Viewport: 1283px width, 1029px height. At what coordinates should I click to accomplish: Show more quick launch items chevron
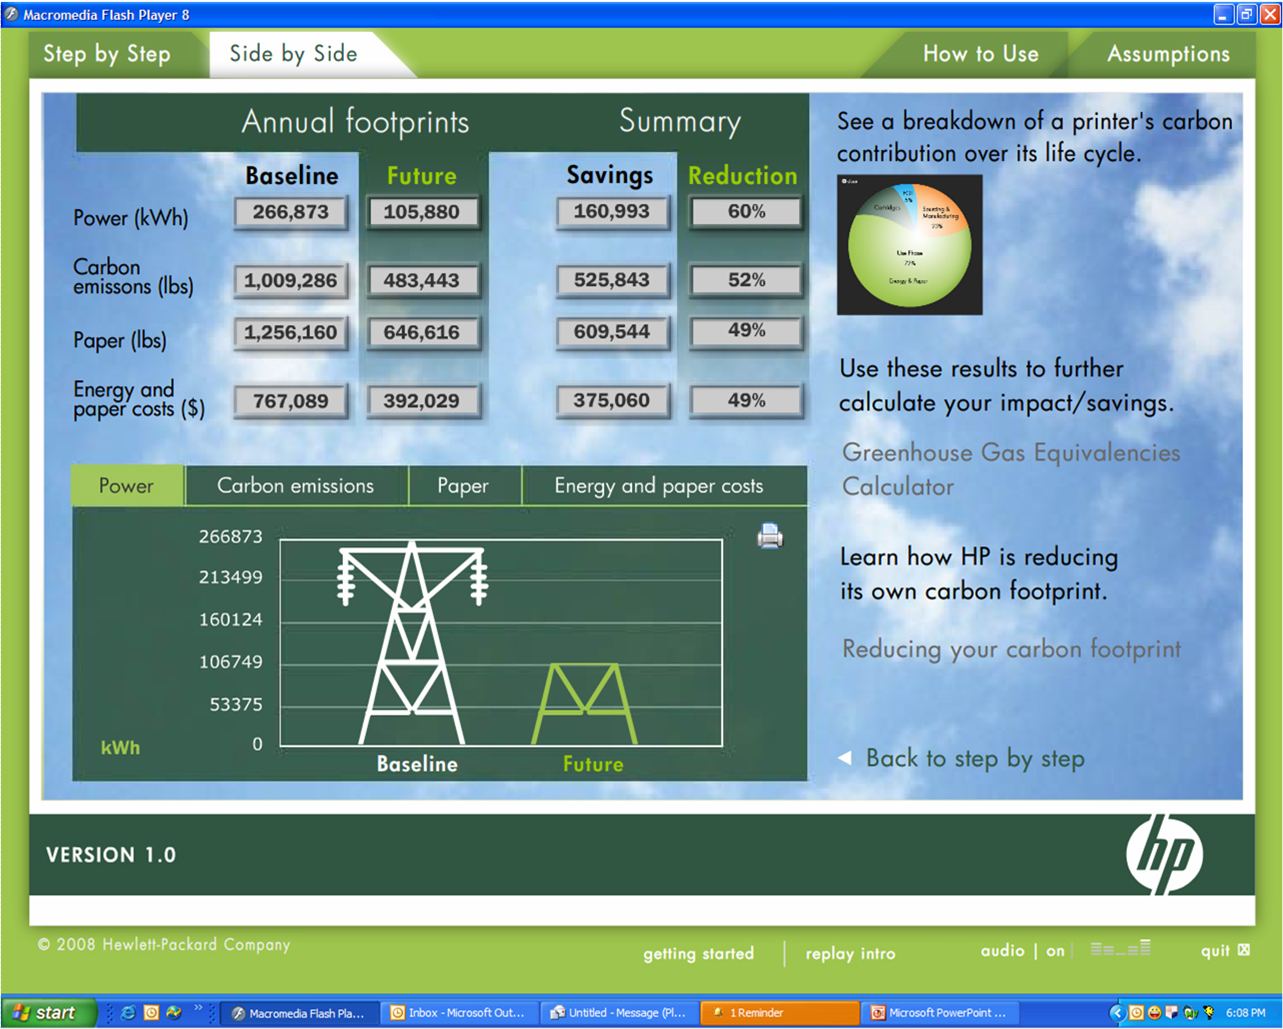click(198, 1008)
